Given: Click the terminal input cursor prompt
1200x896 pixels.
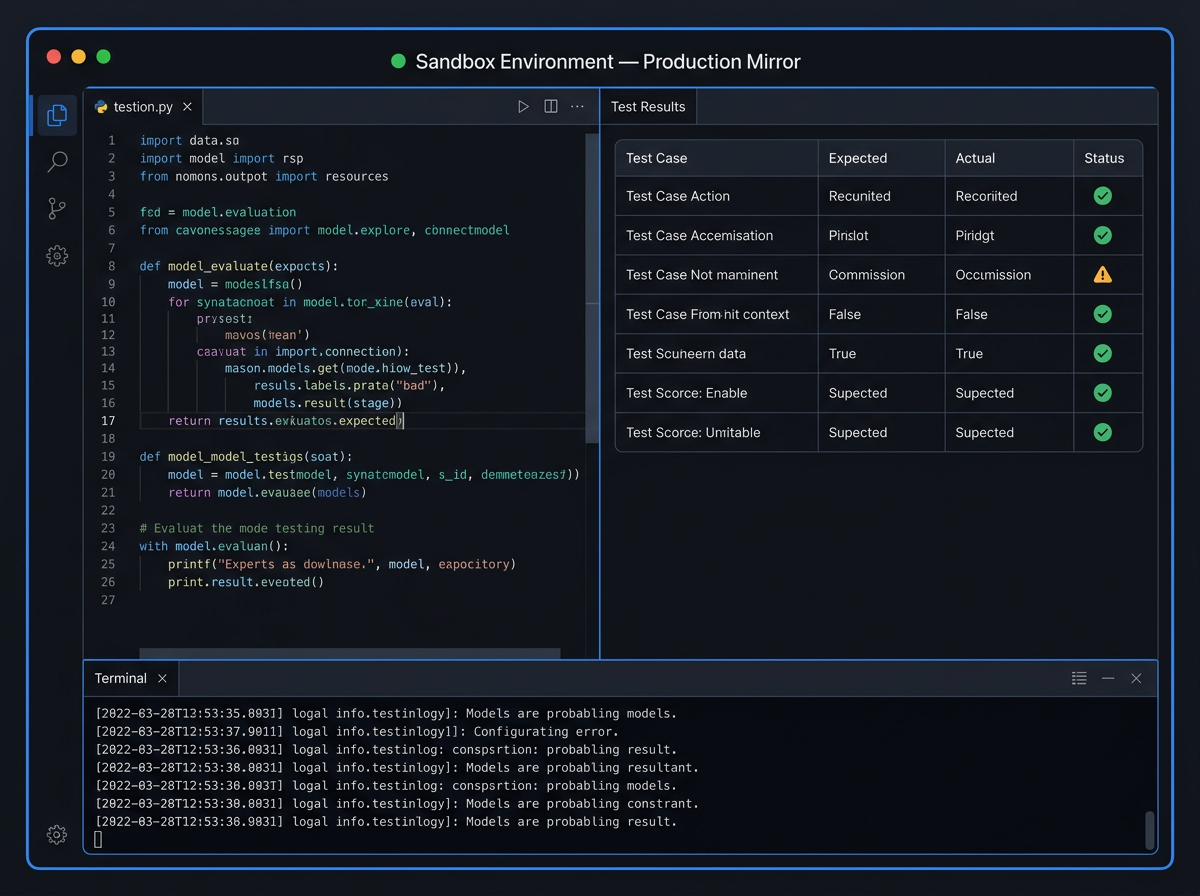Looking at the screenshot, I should tap(98, 840).
